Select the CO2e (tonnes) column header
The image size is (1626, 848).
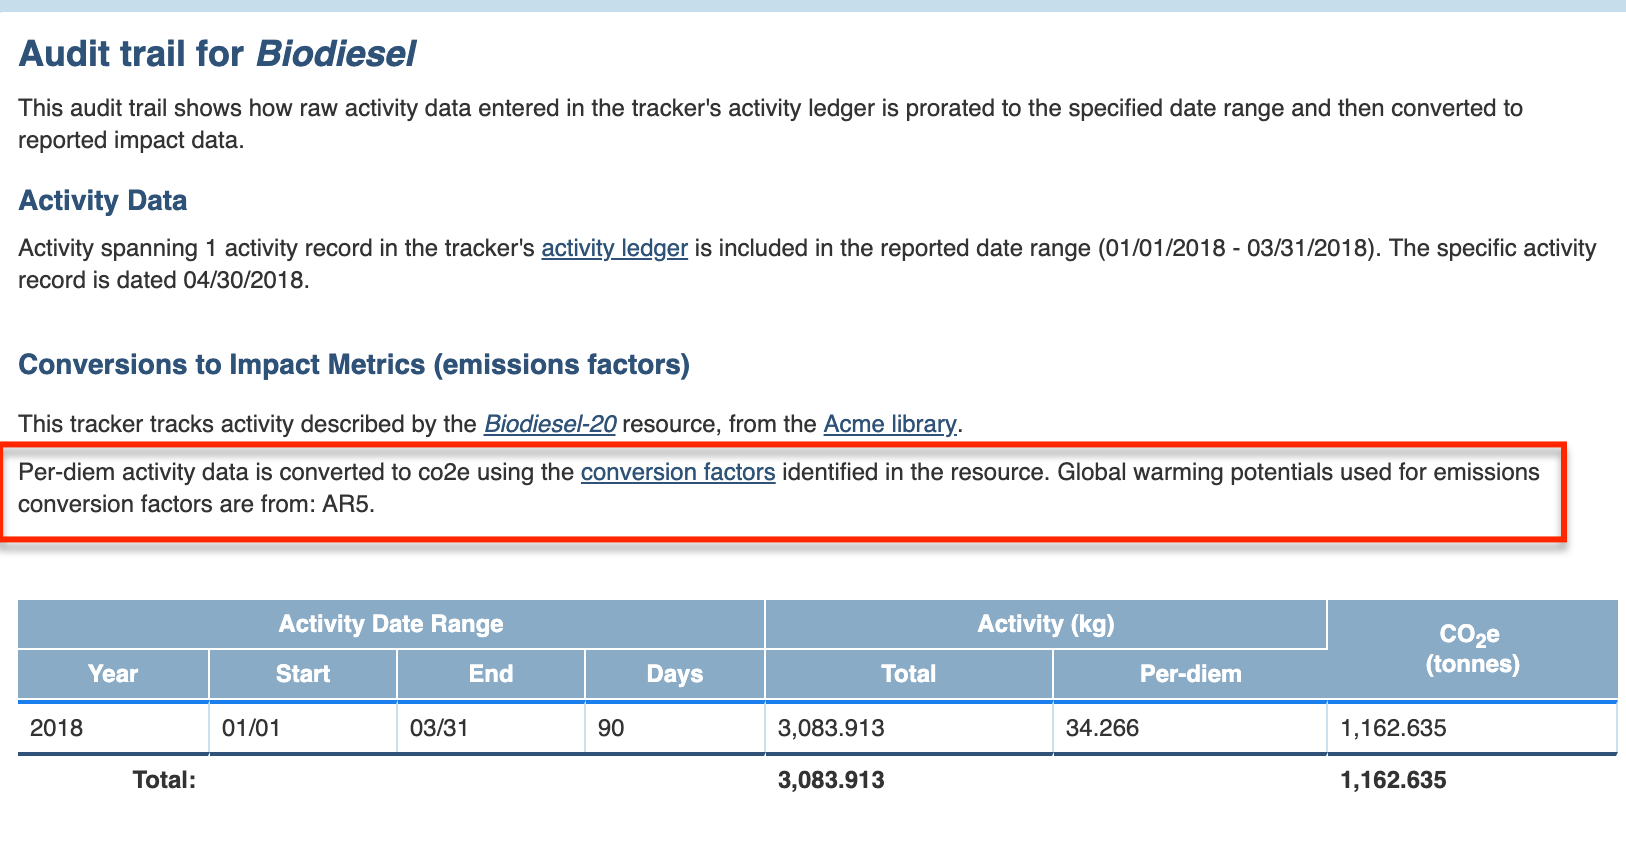click(1472, 649)
